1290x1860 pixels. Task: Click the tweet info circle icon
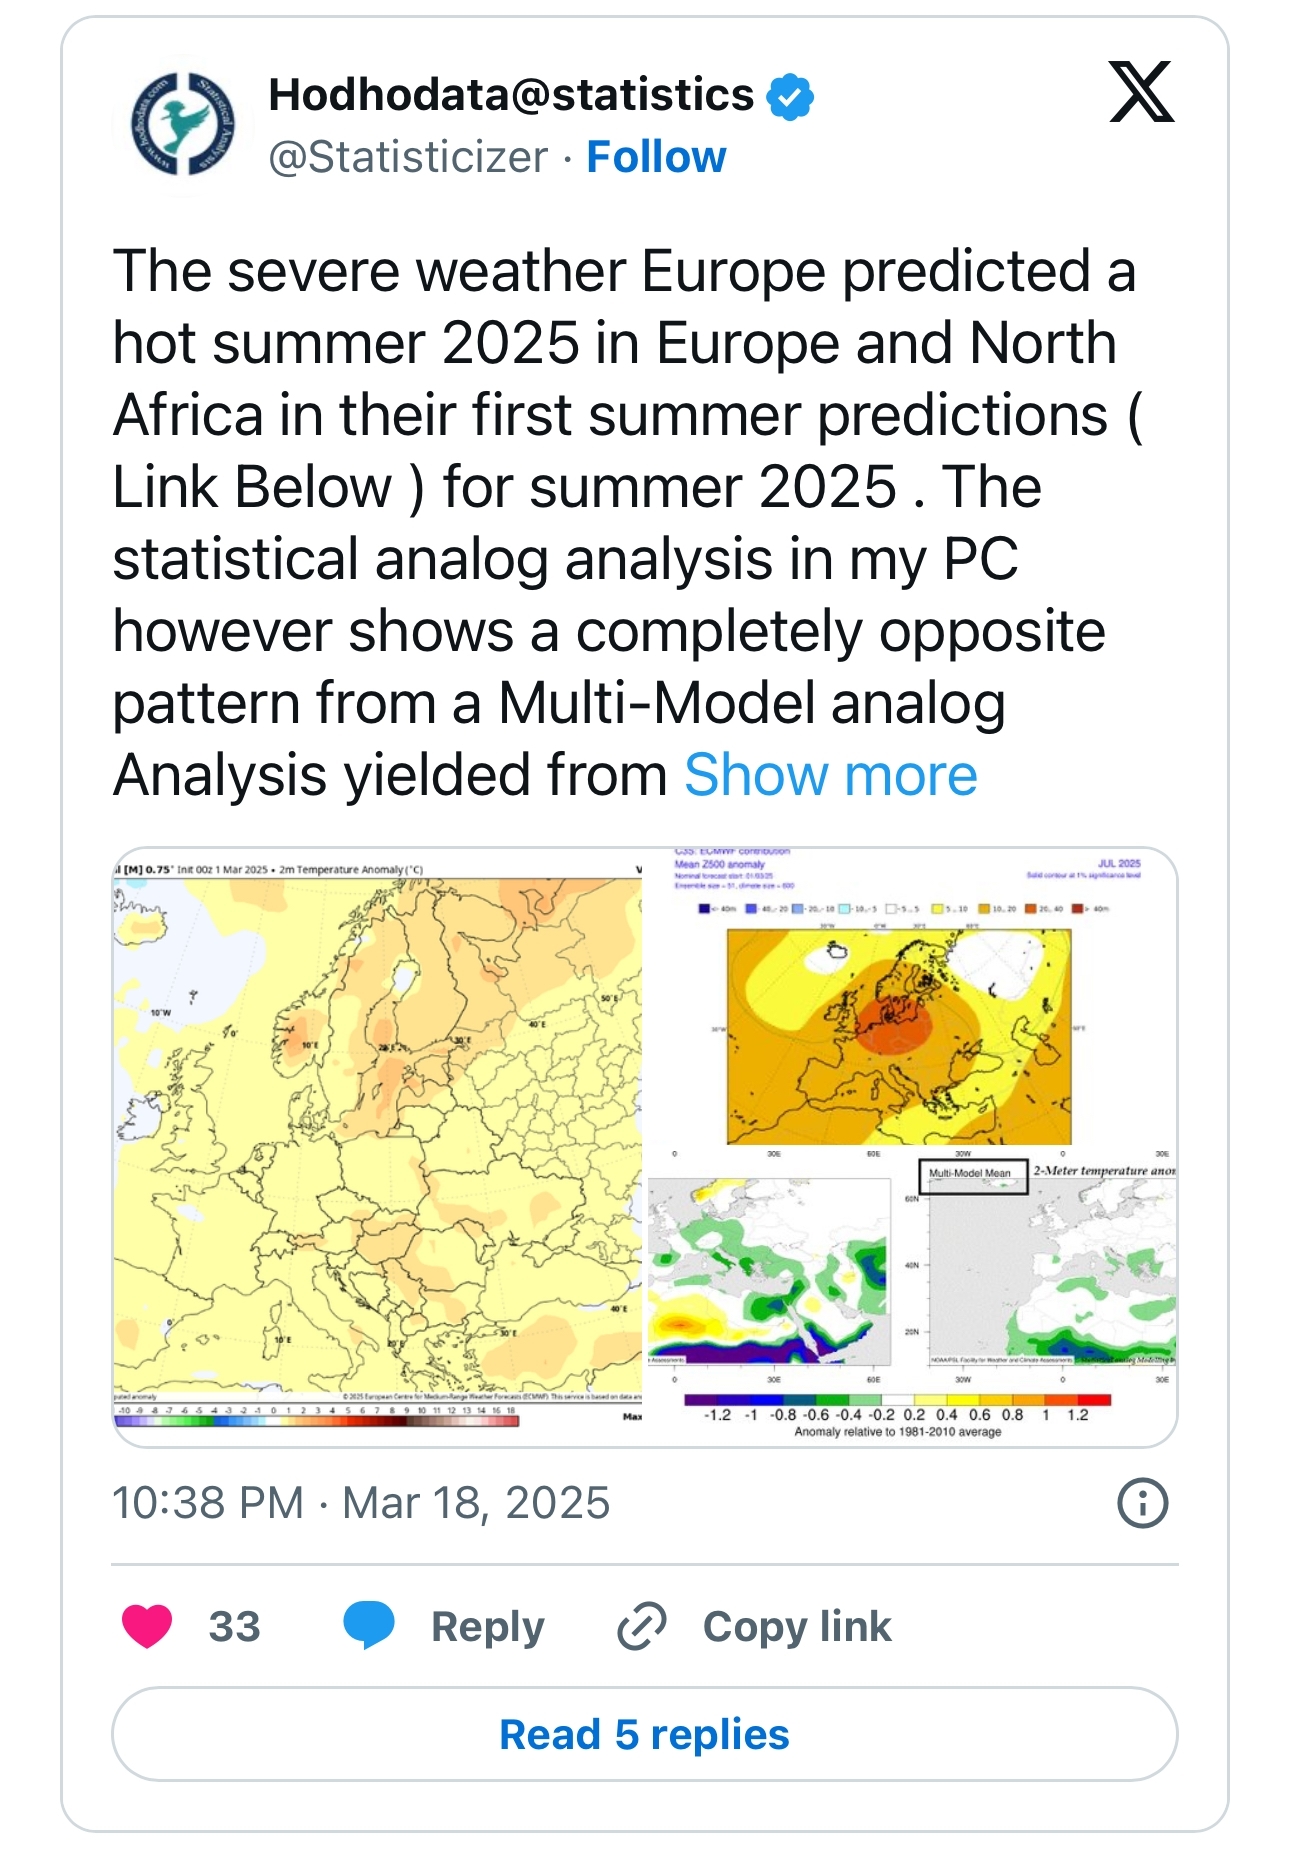click(x=1142, y=1502)
